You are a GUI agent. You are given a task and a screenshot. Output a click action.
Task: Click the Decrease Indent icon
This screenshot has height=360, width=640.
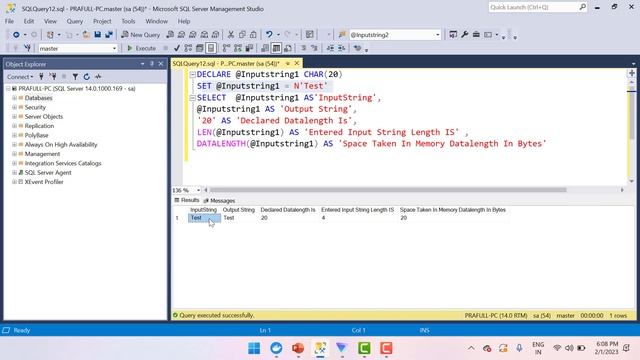pyautogui.click(x=330, y=48)
